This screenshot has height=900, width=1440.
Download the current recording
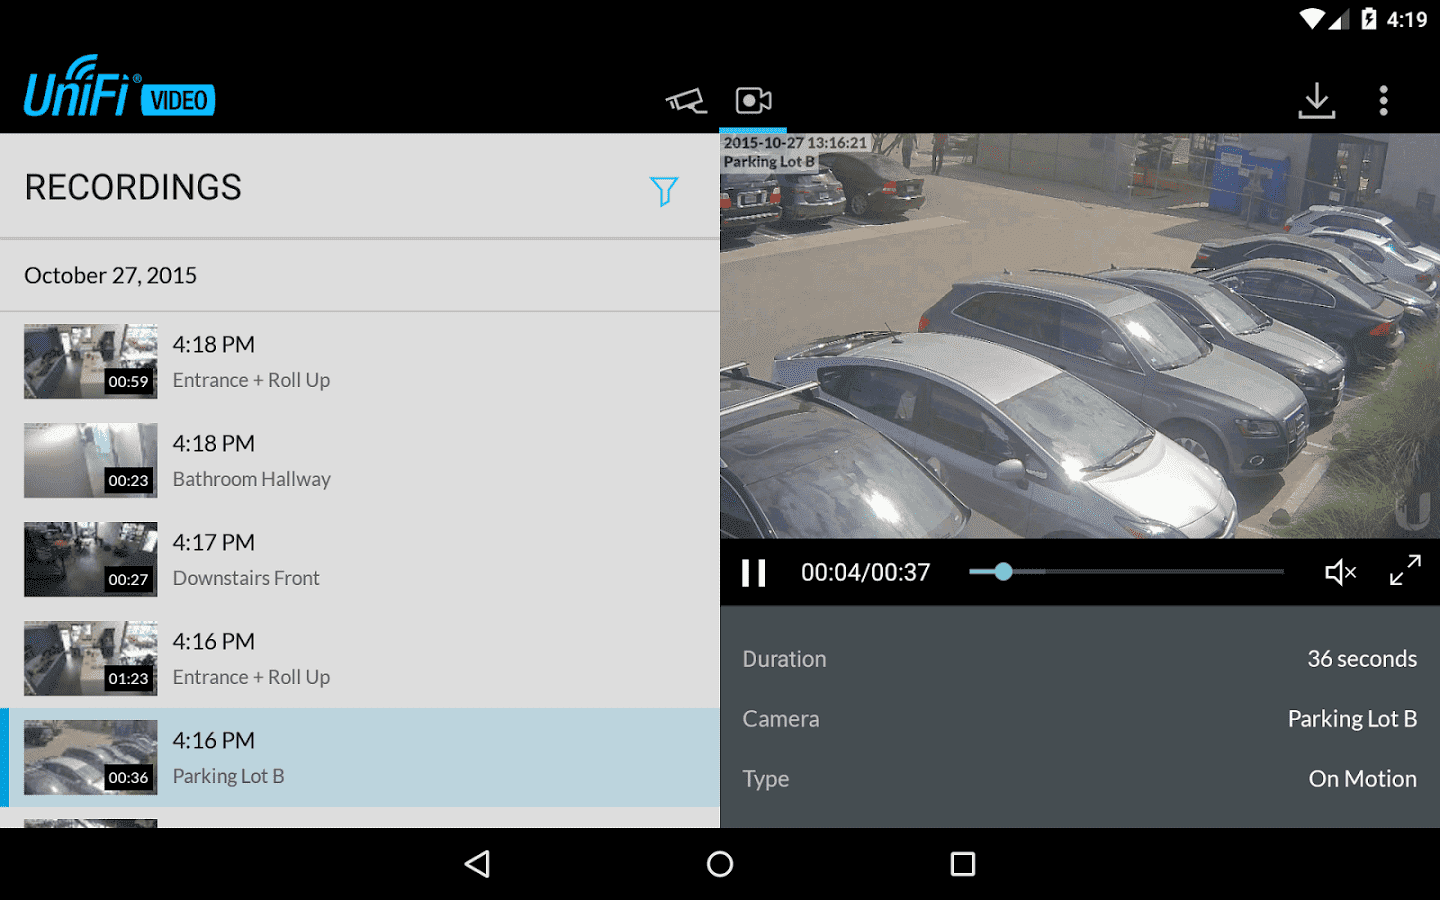click(1317, 100)
